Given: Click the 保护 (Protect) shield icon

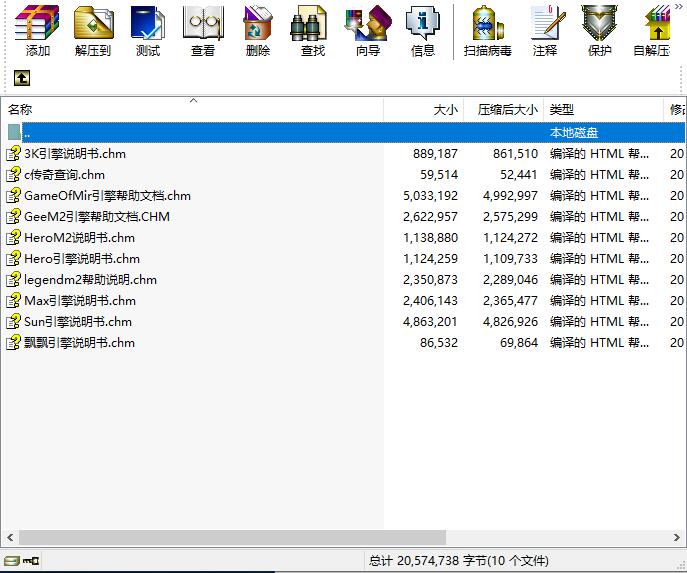Looking at the screenshot, I should coord(600,31).
